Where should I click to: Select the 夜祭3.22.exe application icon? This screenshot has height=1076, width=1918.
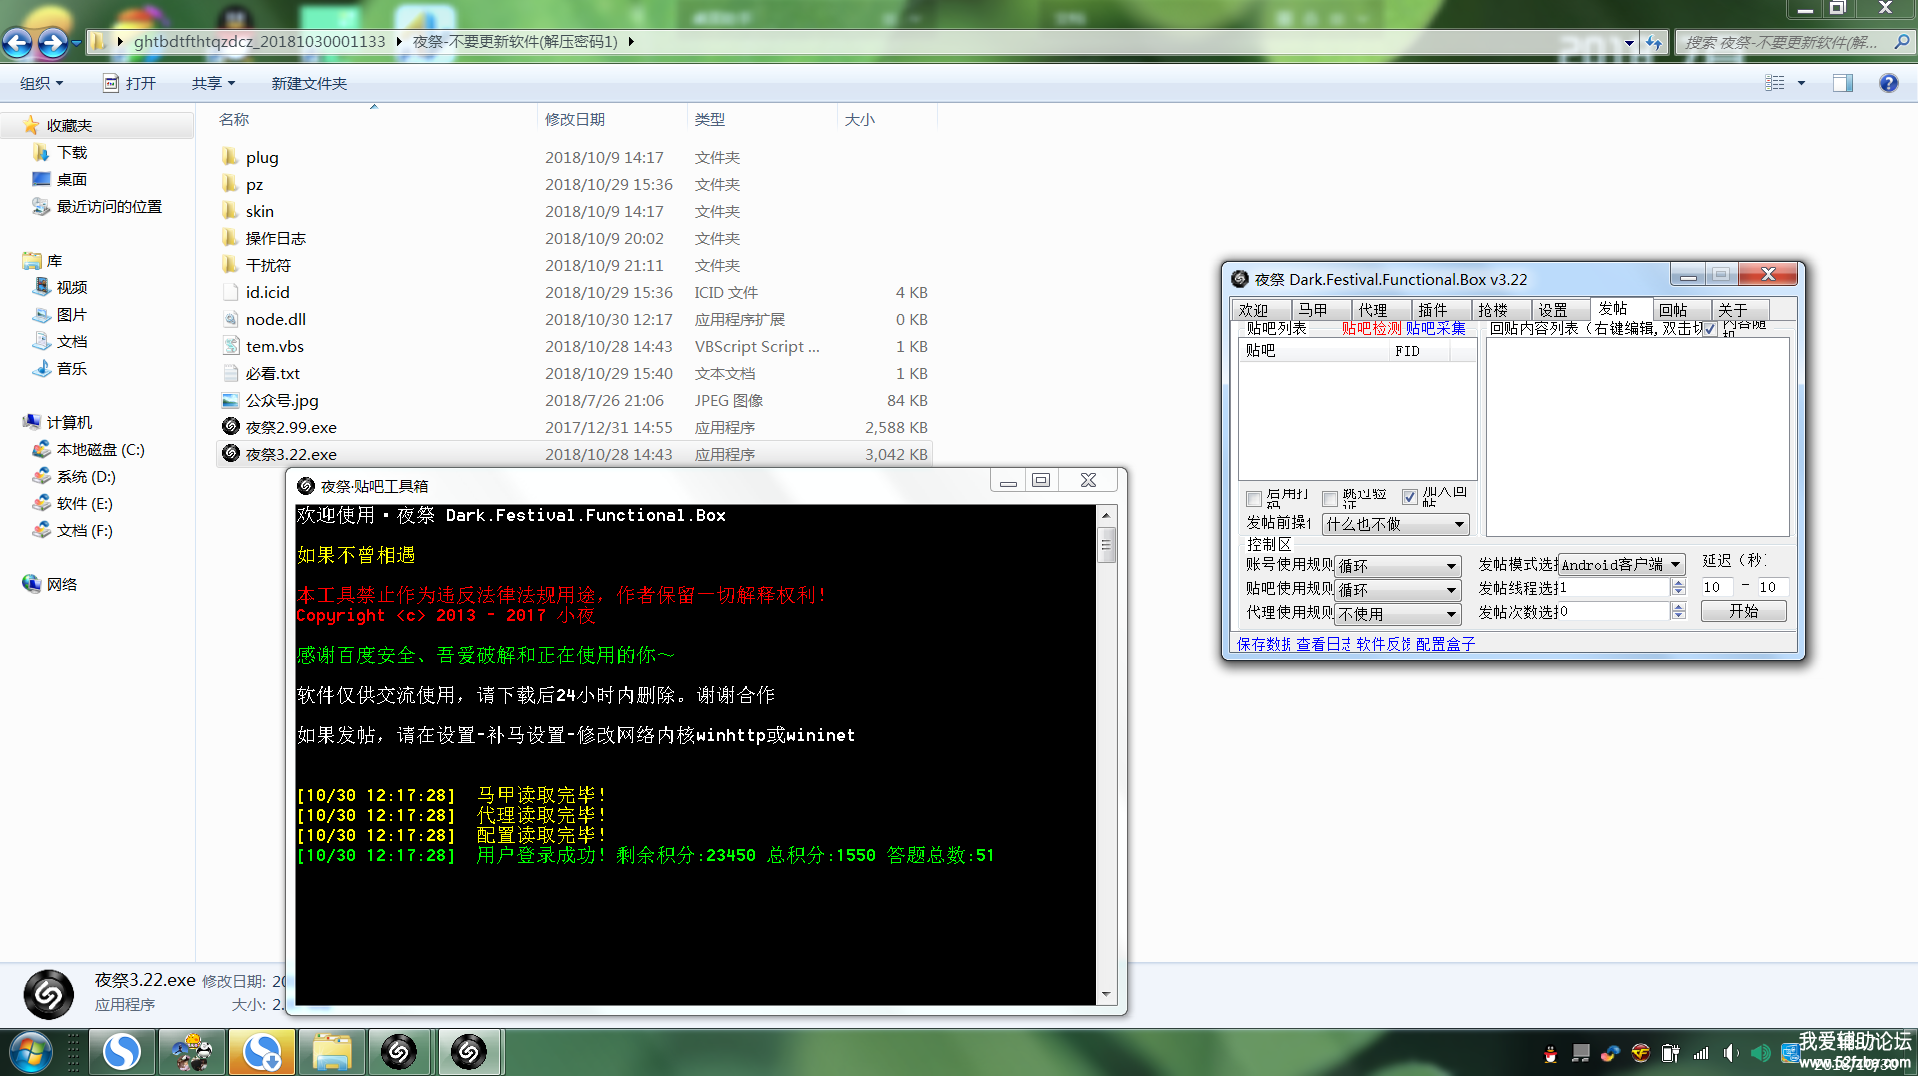point(230,454)
